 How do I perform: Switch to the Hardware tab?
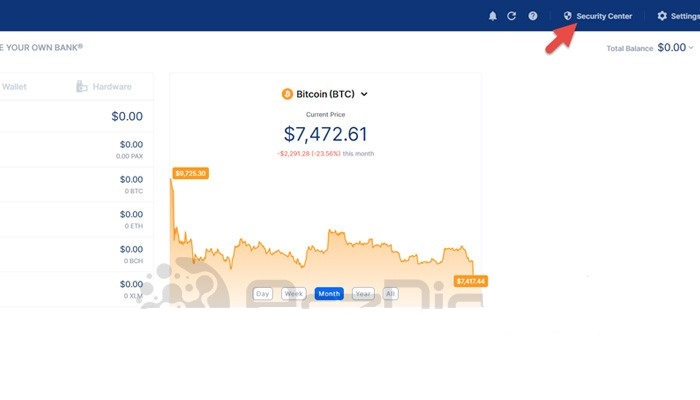104,87
